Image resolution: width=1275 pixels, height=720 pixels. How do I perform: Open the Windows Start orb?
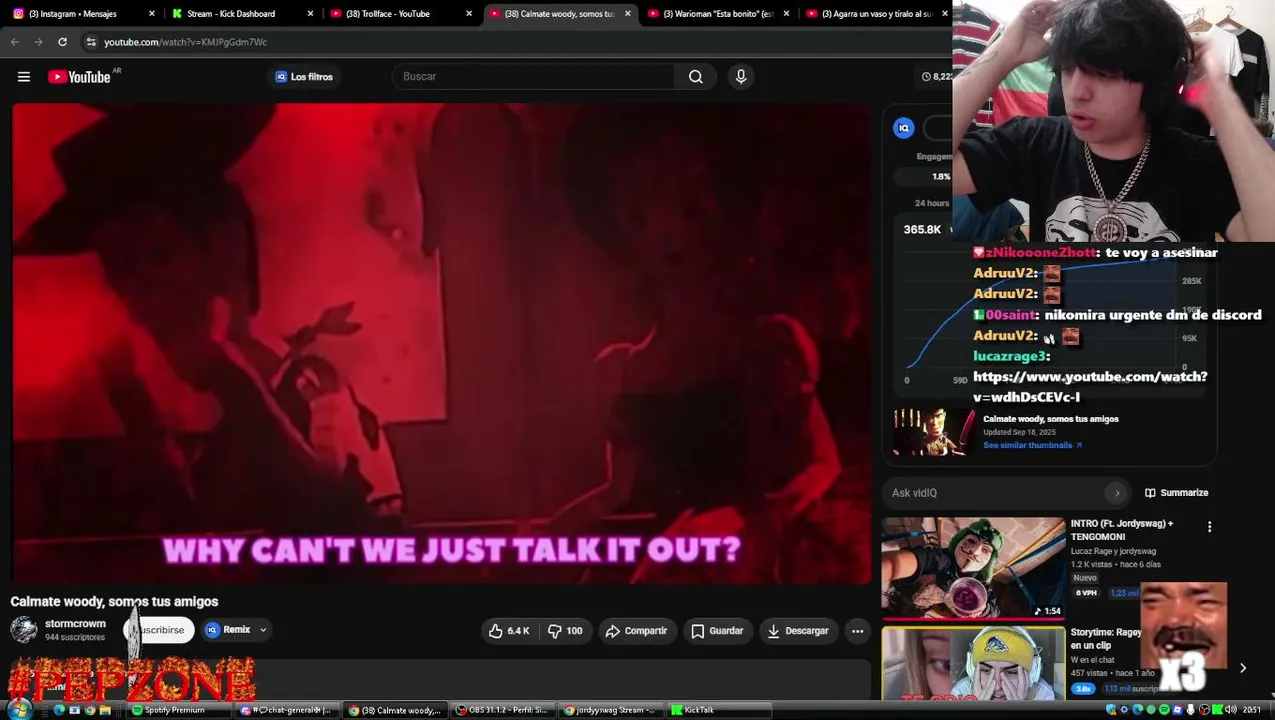click(x=19, y=710)
